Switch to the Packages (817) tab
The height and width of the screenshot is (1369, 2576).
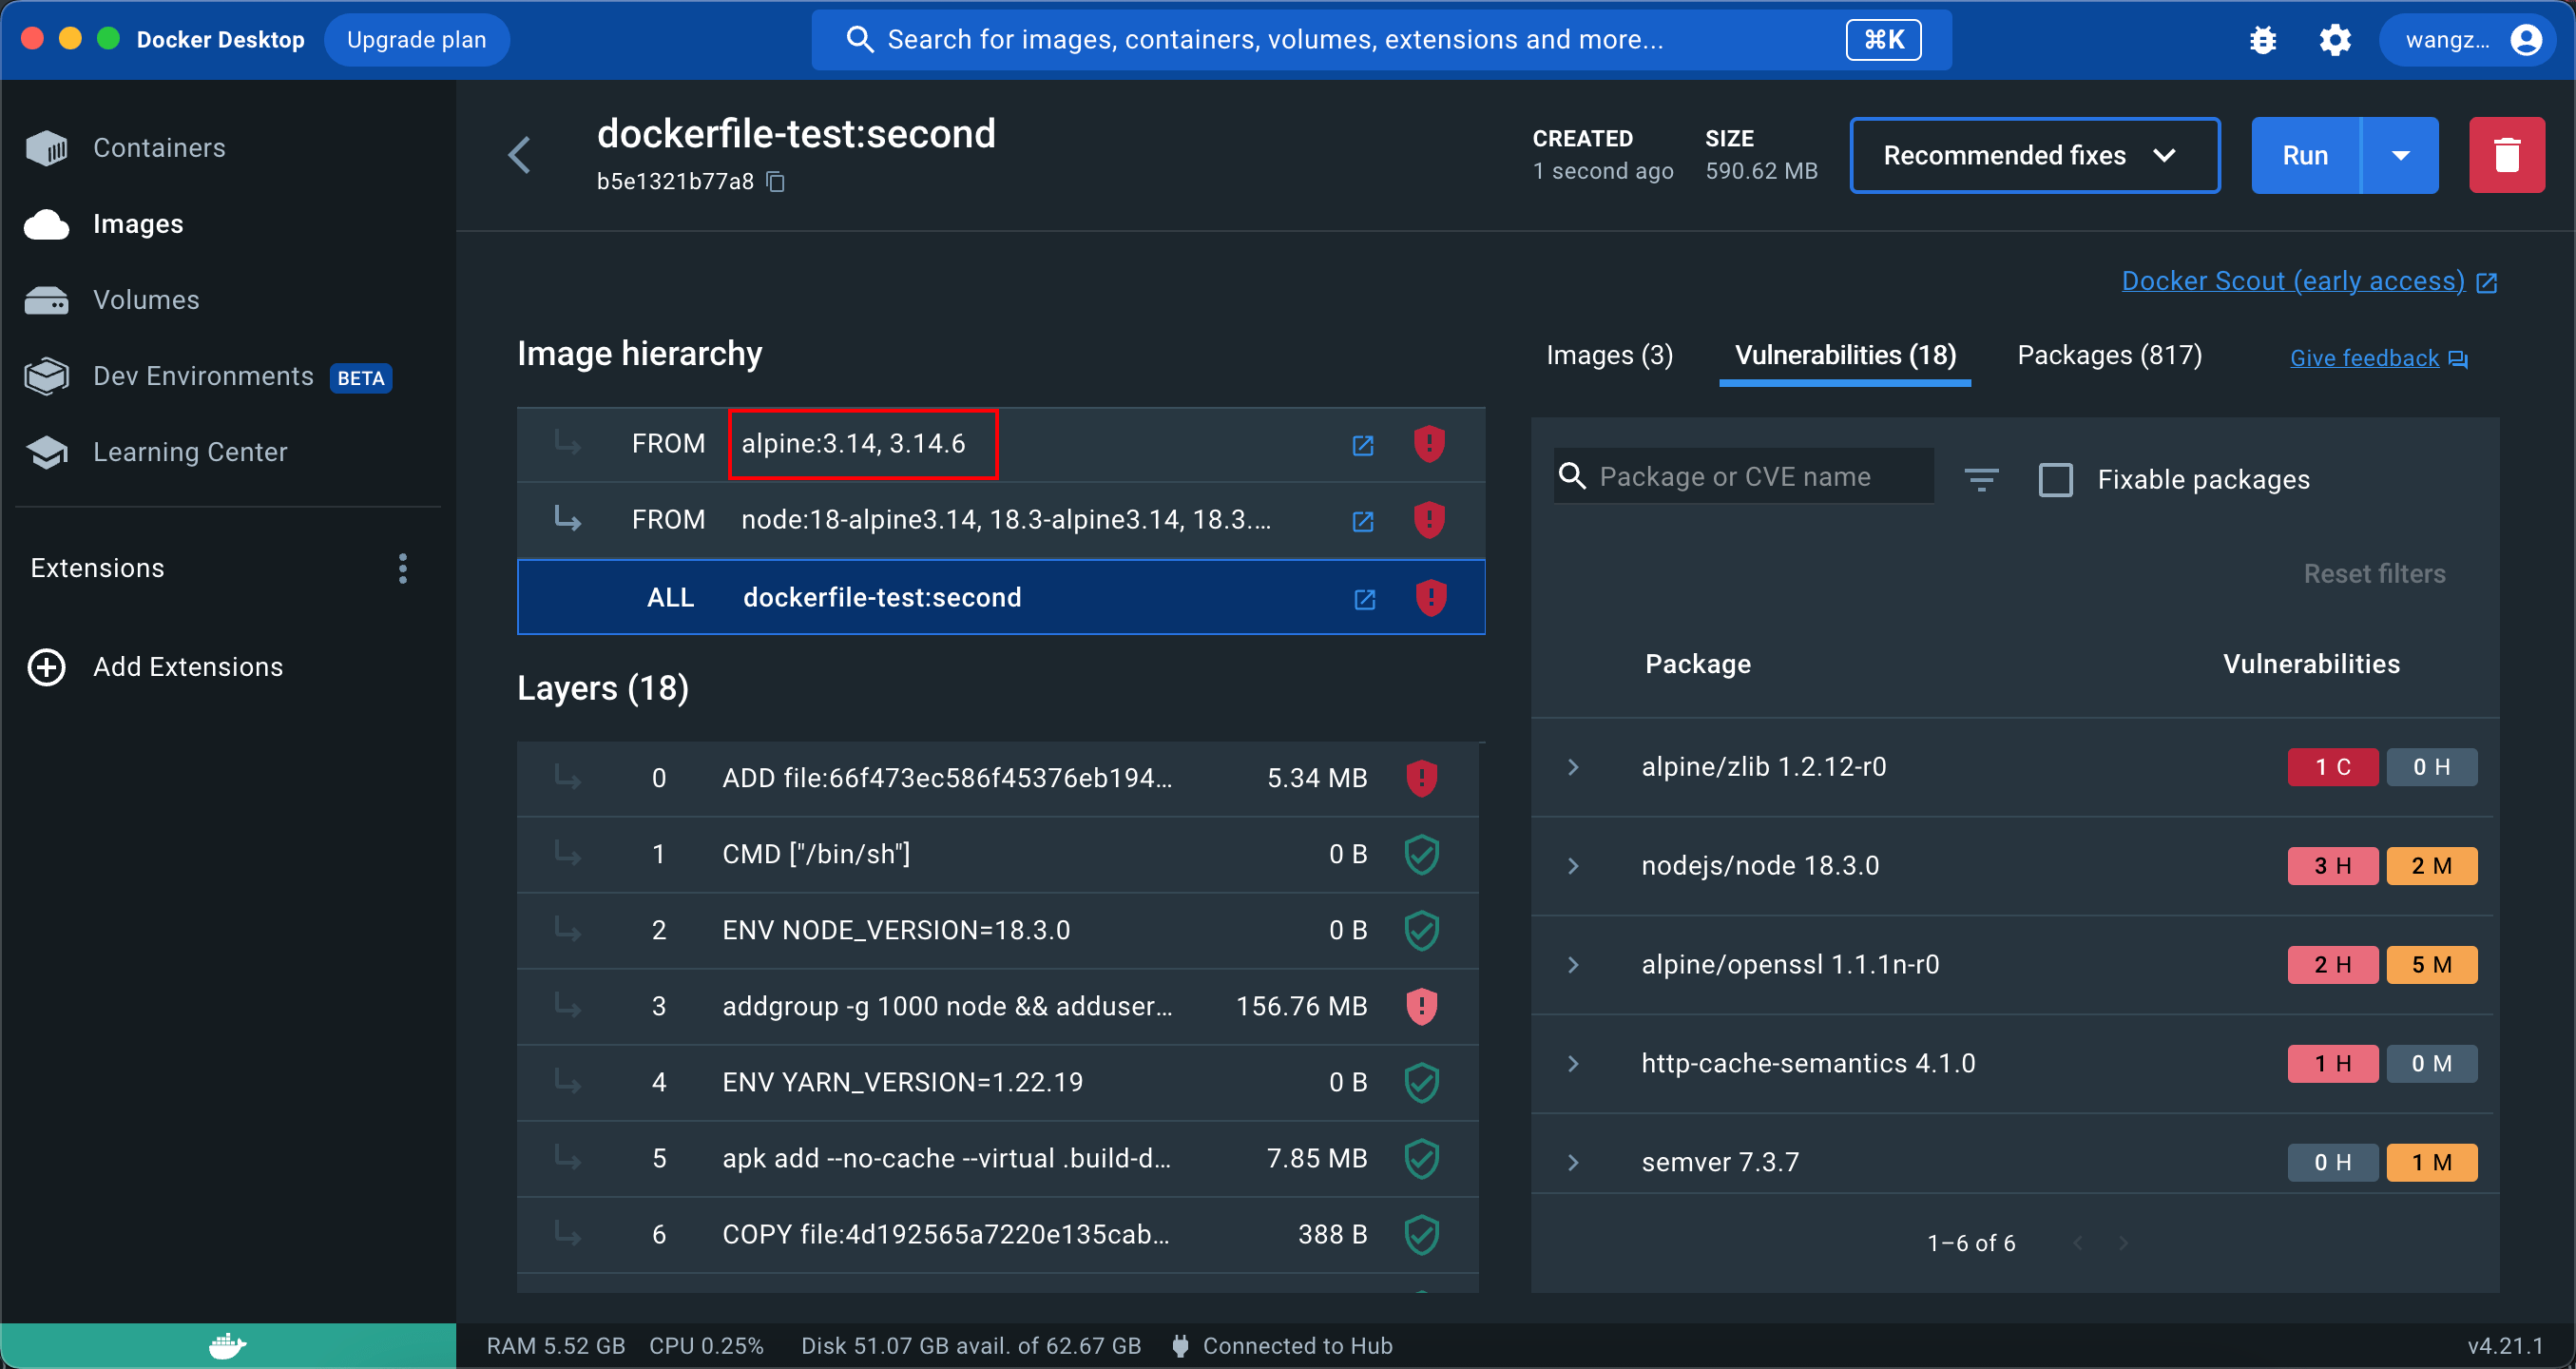[2109, 355]
